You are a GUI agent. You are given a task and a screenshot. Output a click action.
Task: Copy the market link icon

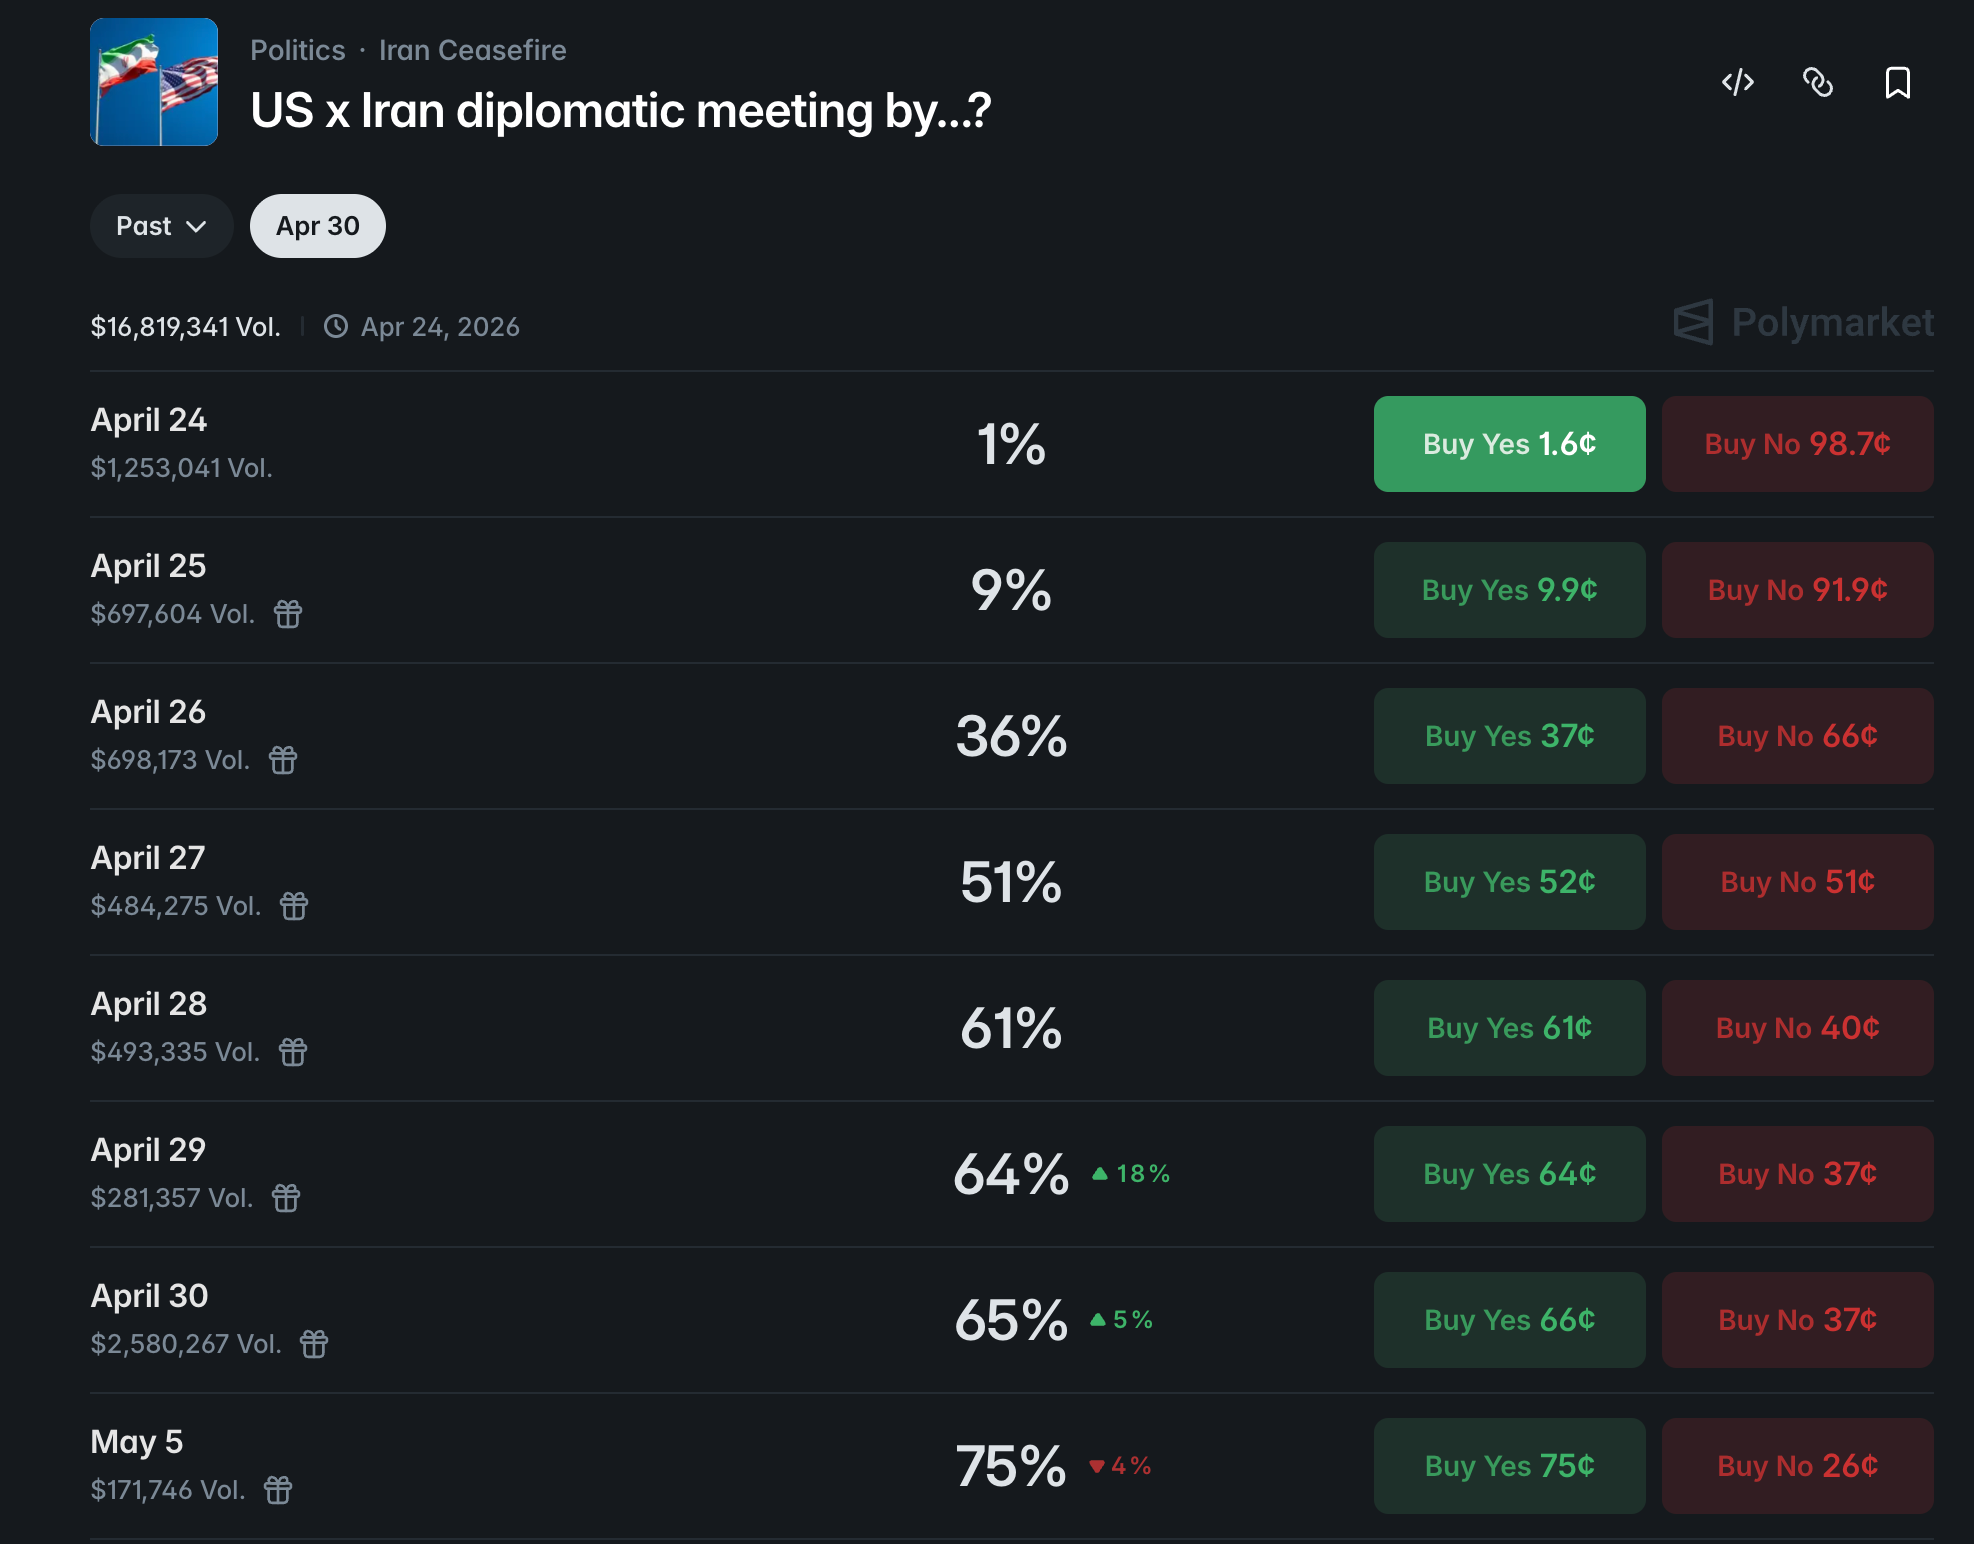click(x=1818, y=82)
